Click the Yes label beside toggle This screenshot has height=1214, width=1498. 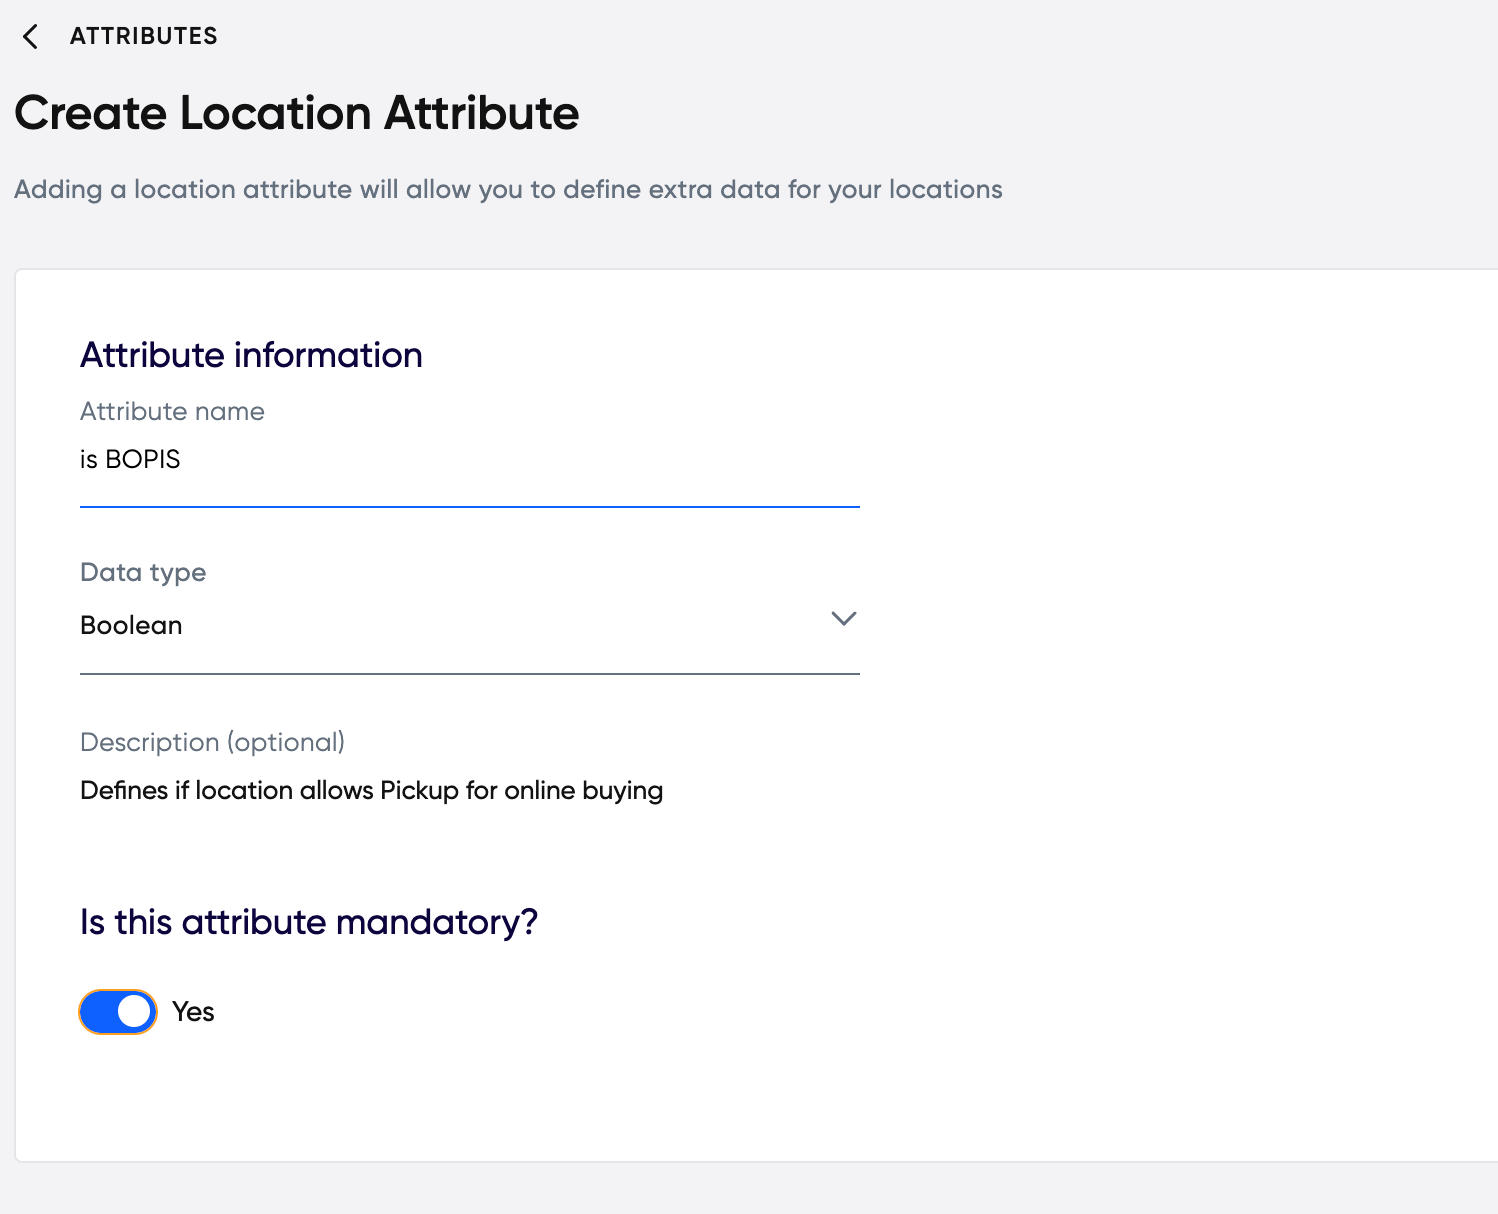coord(193,1012)
